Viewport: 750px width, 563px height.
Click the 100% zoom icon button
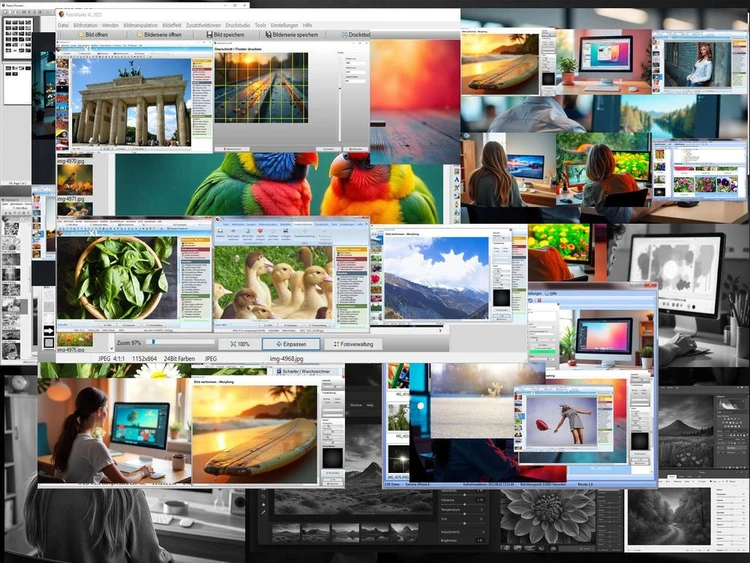(240, 344)
